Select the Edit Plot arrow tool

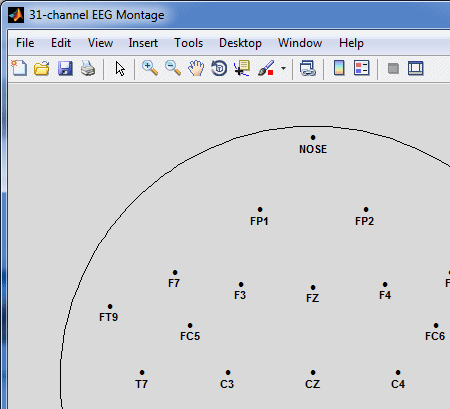coord(120,69)
